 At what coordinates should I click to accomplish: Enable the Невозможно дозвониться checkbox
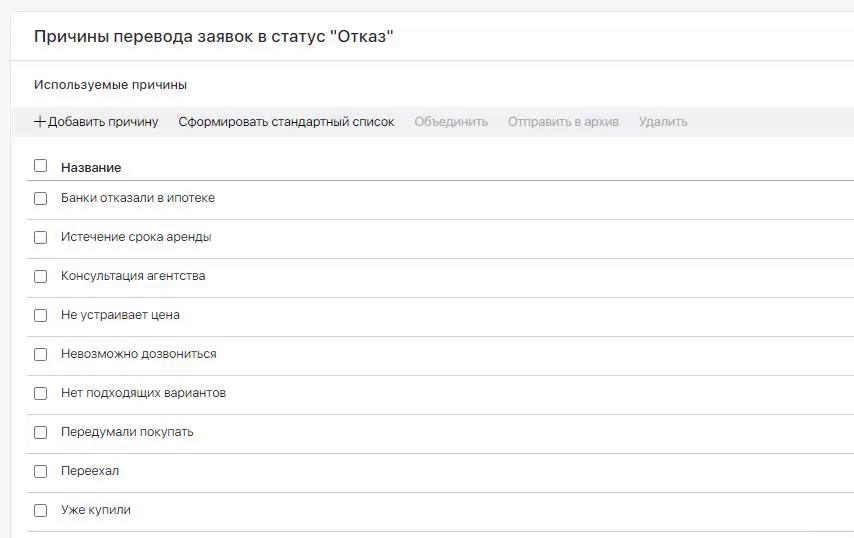[41, 354]
